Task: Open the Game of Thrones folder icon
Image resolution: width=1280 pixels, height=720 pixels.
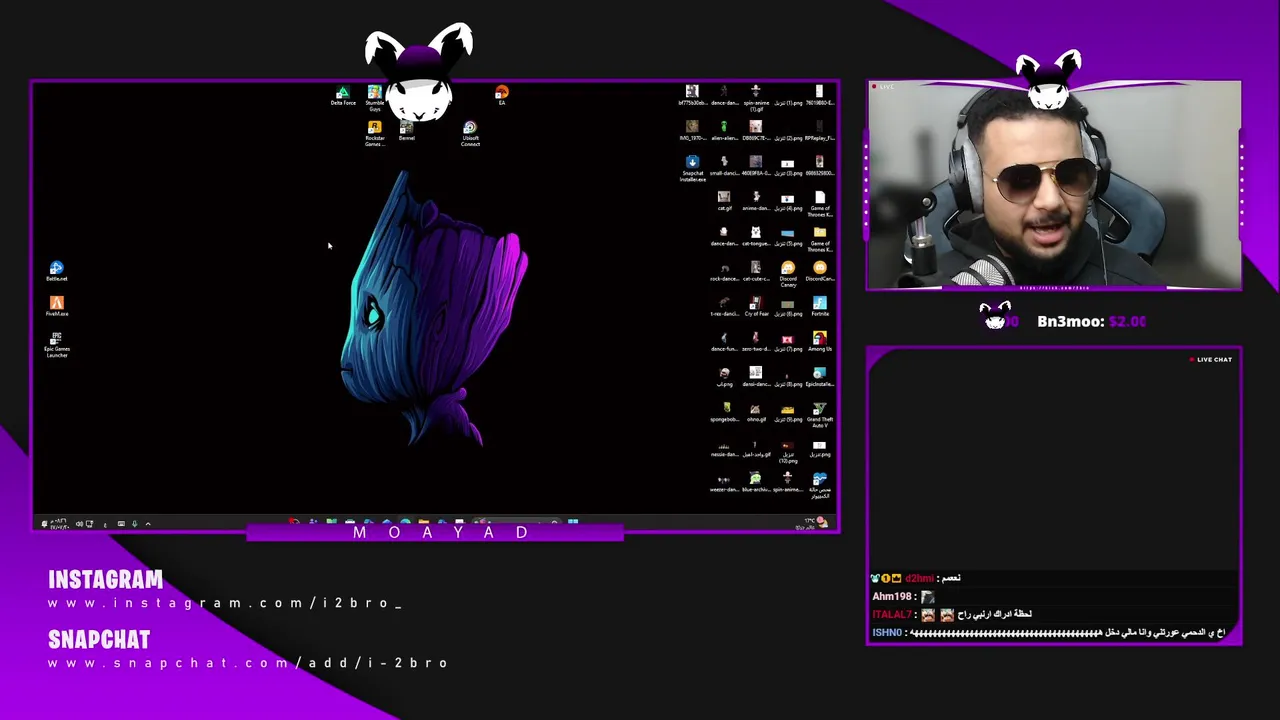Action: point(820,238)
